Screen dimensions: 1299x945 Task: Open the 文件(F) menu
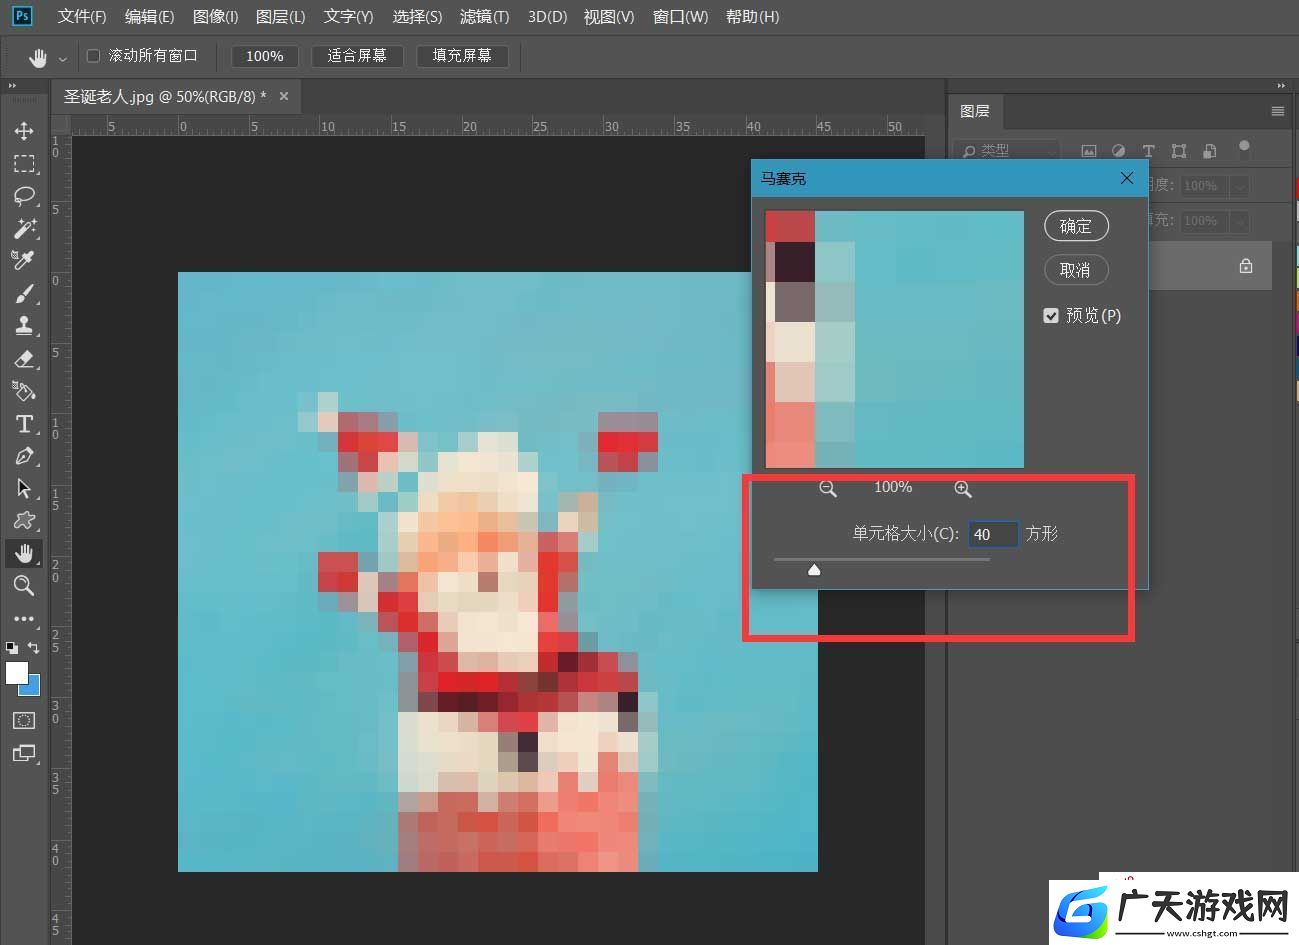[x=82, y=17]
